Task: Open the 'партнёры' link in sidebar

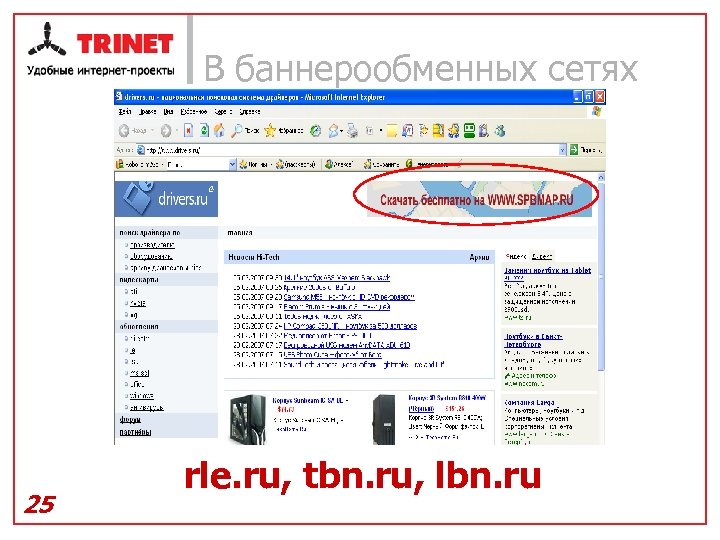Action: coord(135,432)
